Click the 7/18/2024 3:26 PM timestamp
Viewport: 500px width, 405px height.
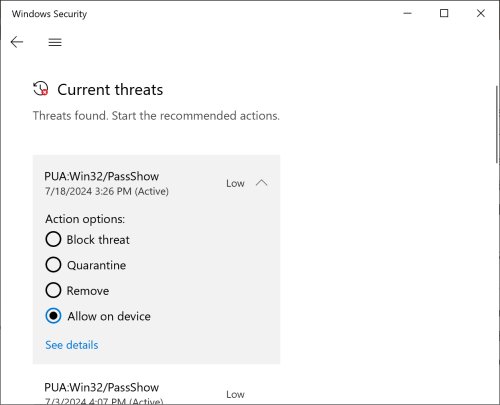[x=88, y=191]
